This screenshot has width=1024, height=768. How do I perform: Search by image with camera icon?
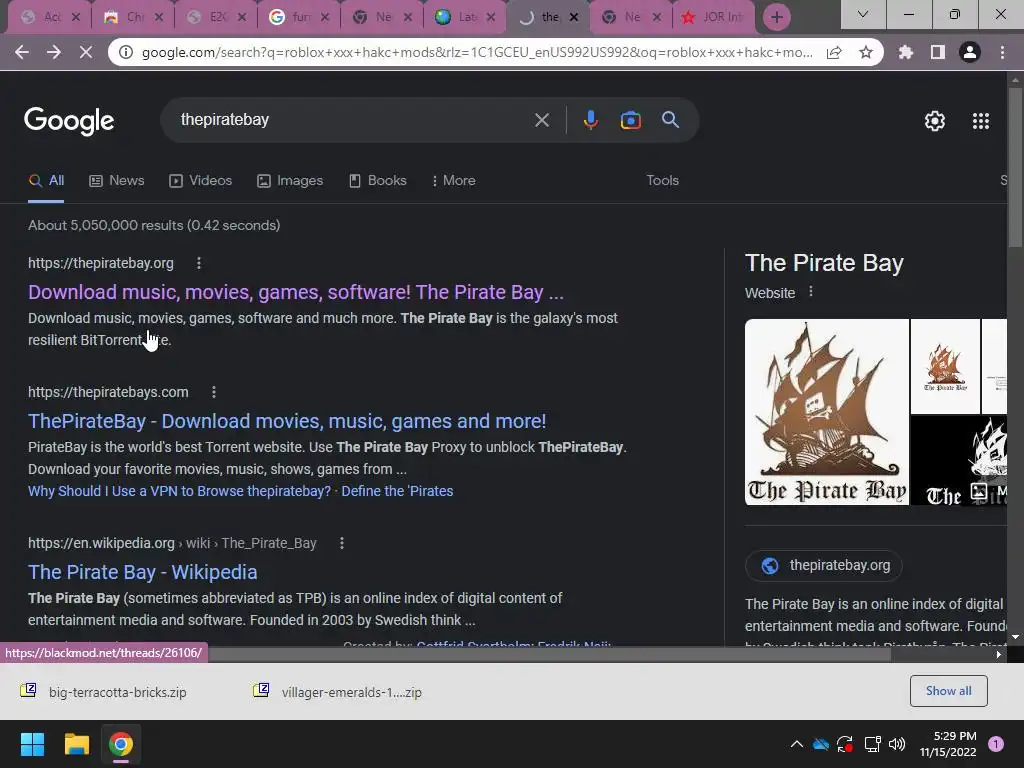point(630,120)
